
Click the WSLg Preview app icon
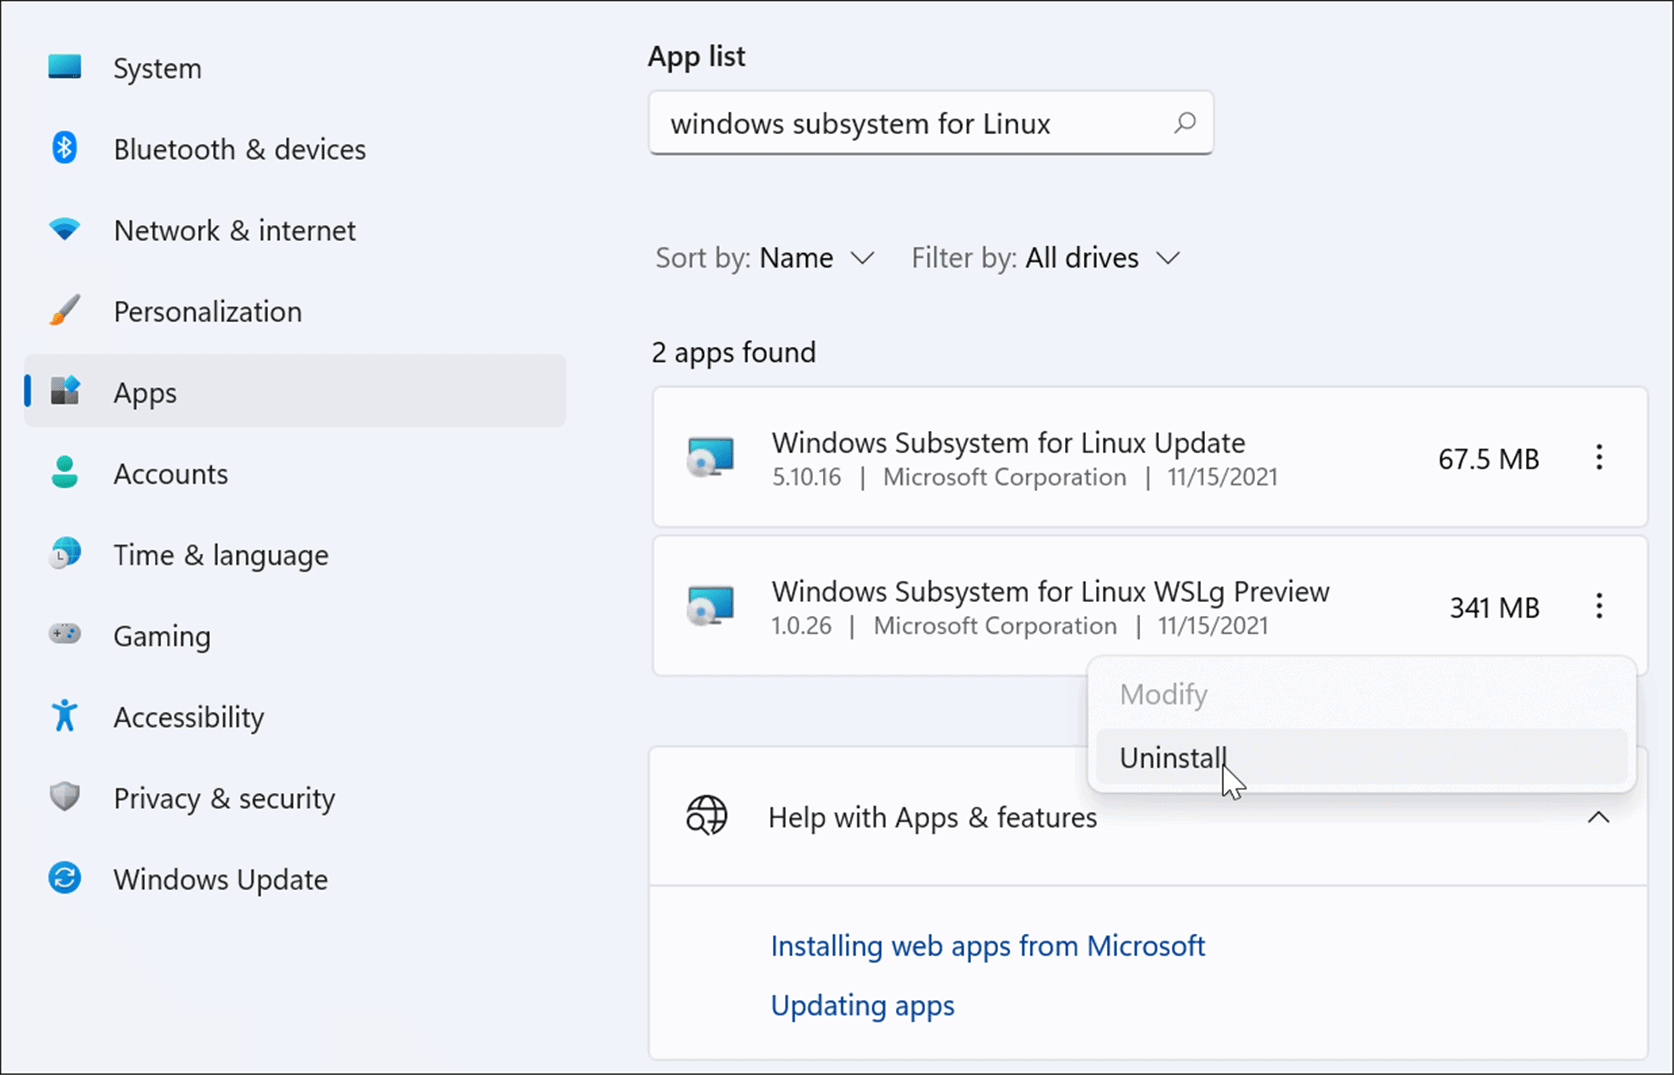point(711,606)
